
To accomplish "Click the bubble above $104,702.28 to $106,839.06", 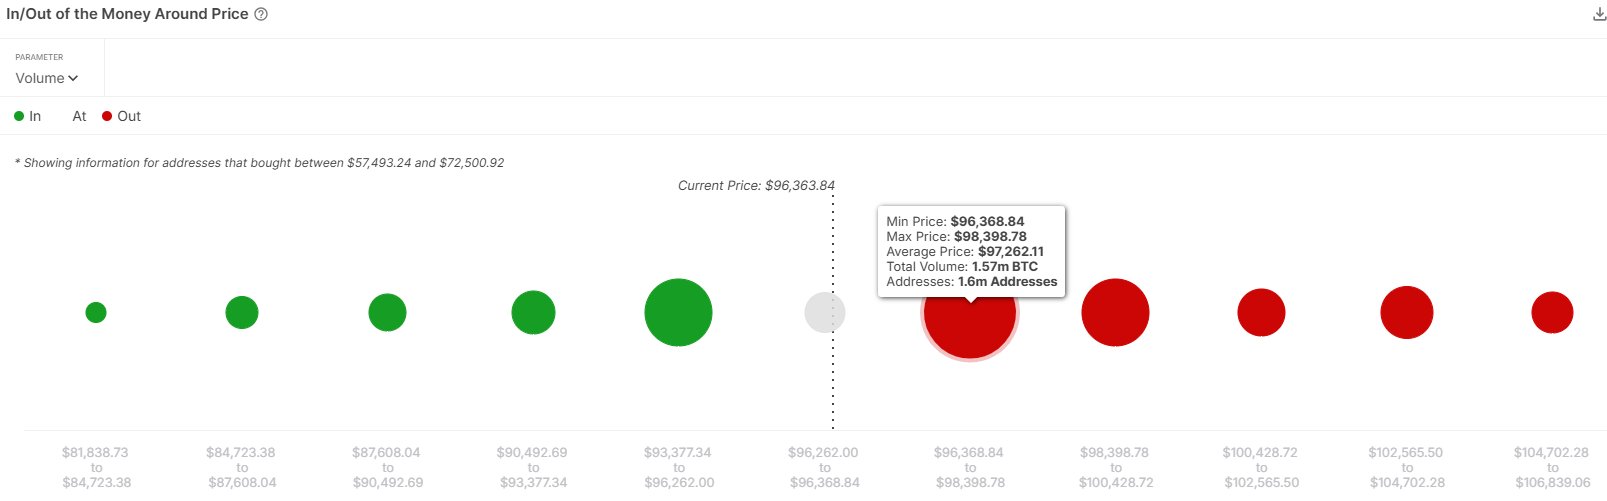I will tap(1552, 313).
